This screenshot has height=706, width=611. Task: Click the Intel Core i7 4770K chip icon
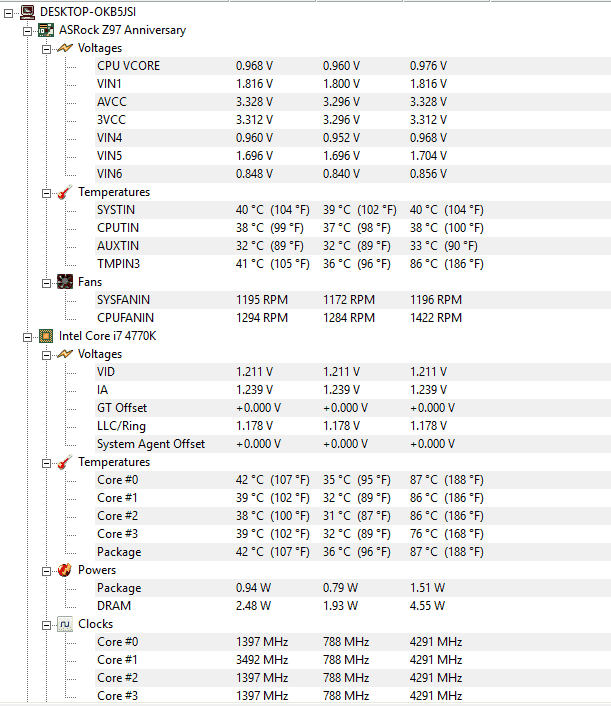pos(46,336)
